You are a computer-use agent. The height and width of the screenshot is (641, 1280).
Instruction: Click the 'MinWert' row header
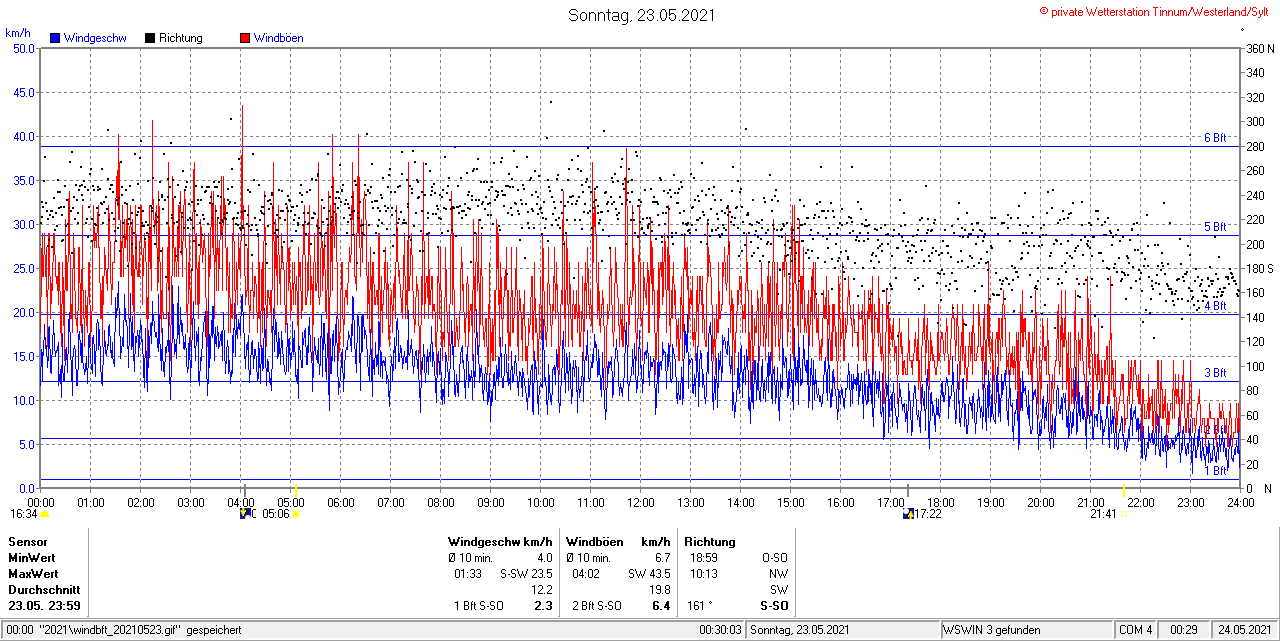tap(32, 557)
